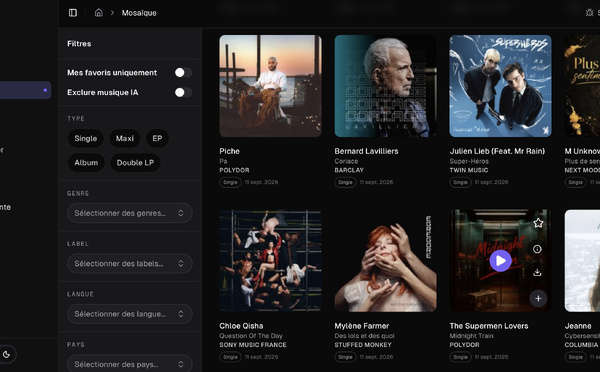600x372 pixels.
Task: Click the Coriace track title
Action: [x=346, y=161]
